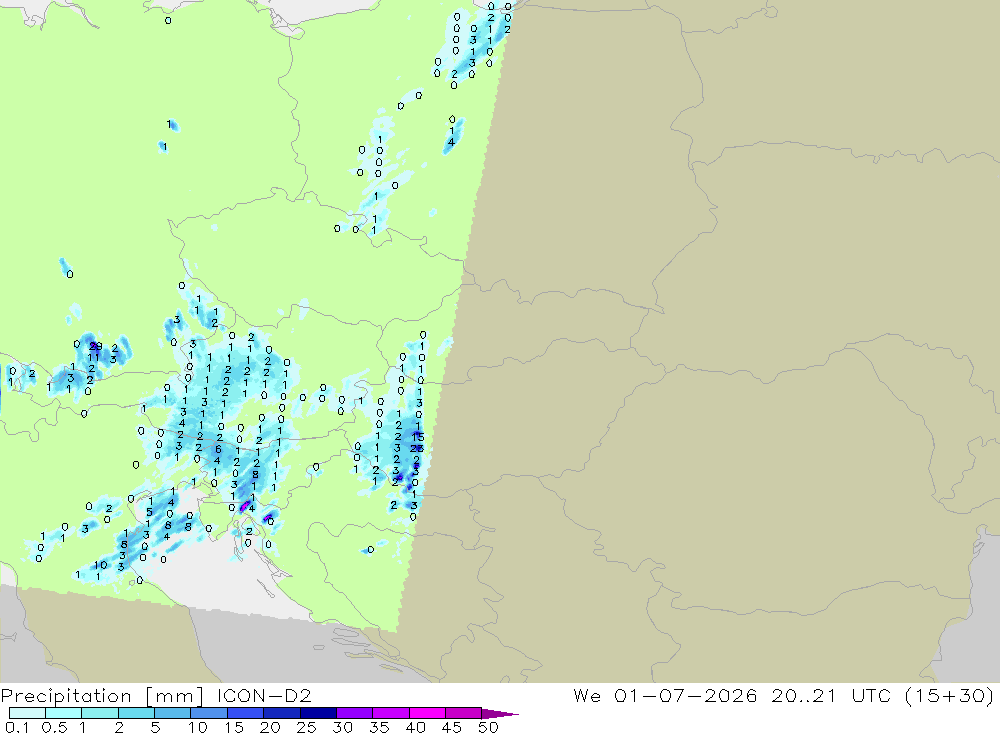This screenshot has height=733, width=1000.
Task: Click the '29' precipitation value on map
Action: pyautogui.click(x=96, y=346)
